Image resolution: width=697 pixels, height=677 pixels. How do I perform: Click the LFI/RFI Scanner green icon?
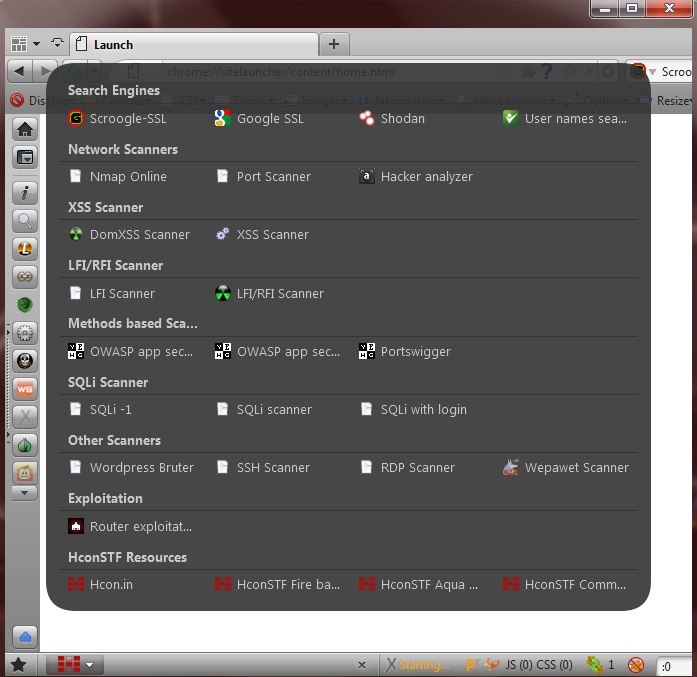223,293
